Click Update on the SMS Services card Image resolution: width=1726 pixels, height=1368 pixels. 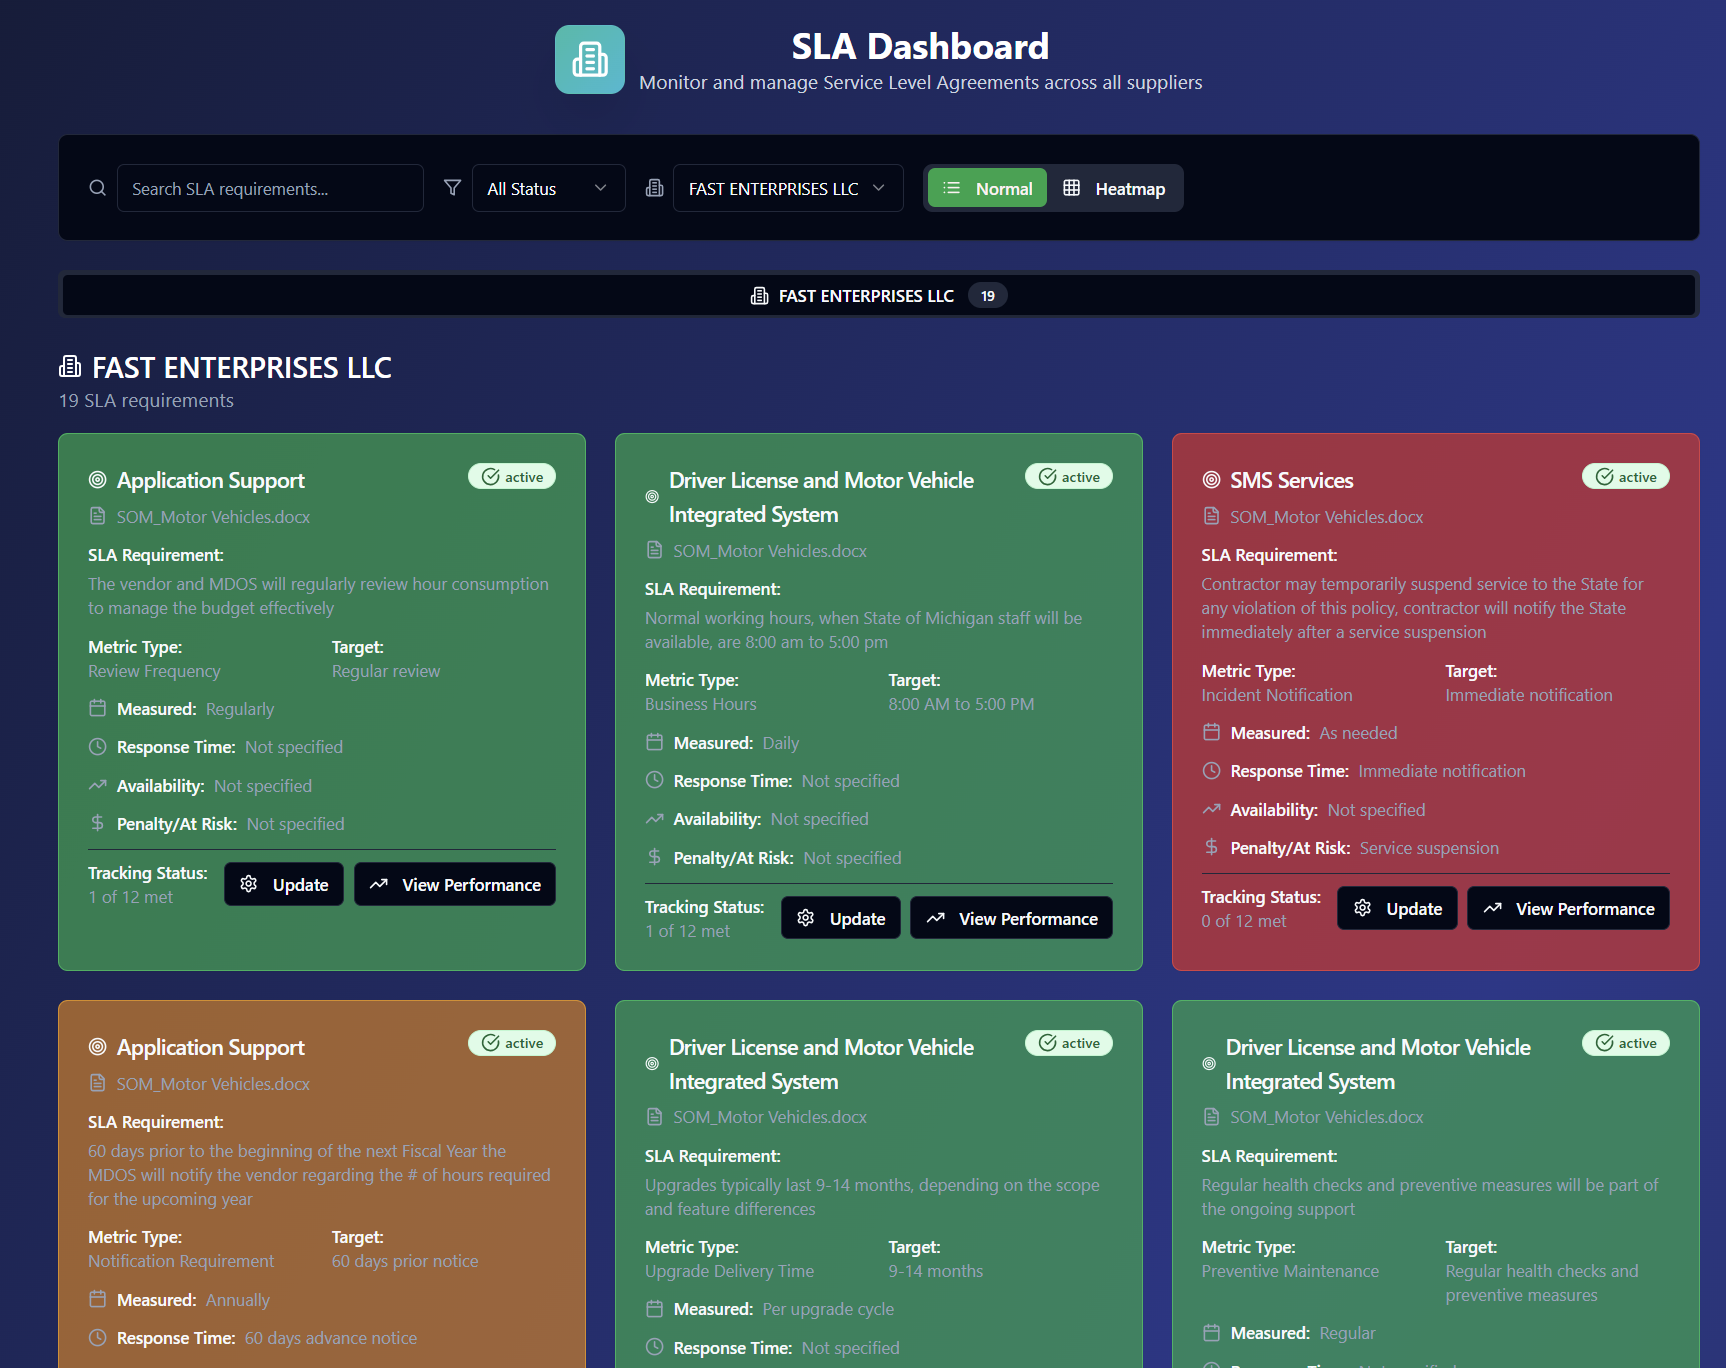pos(1396,908)
